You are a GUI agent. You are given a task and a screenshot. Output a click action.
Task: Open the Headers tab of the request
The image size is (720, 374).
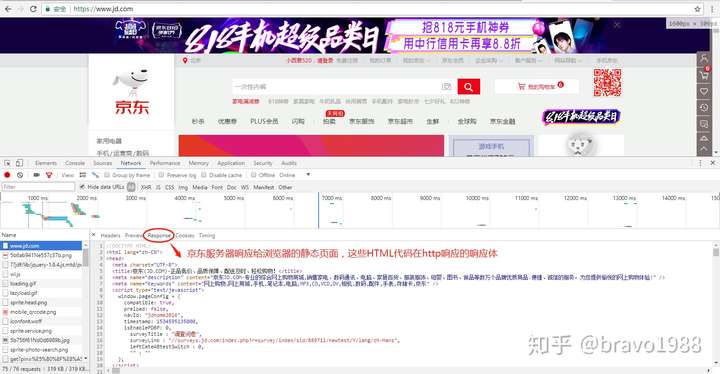[x=110, y=235]
